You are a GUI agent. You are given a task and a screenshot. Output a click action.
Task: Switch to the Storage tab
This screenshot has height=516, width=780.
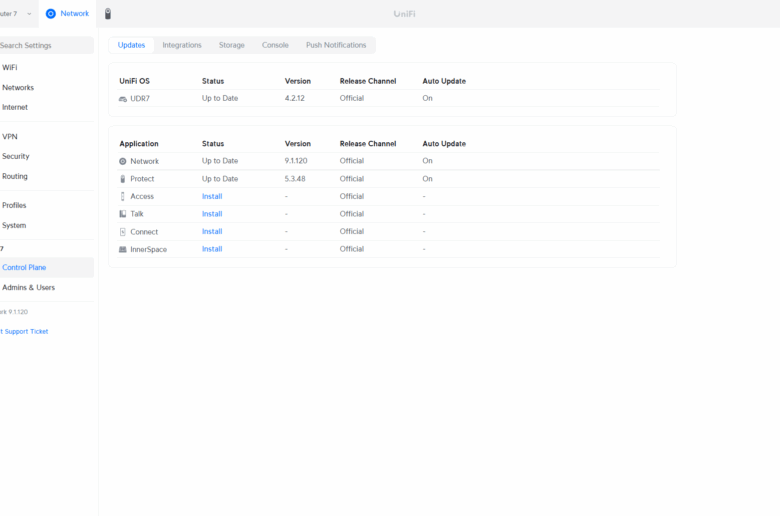pyautogui.click(x=232, y=45)
